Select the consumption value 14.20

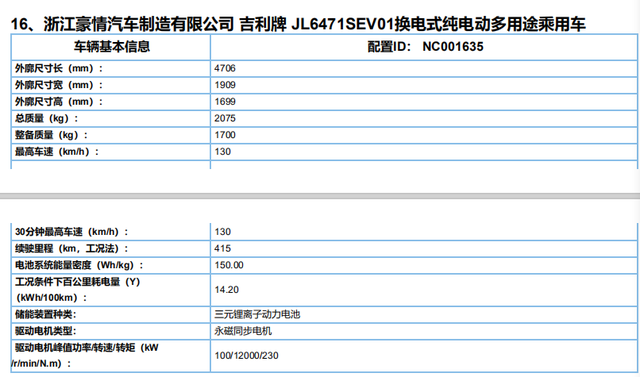[227, 290]
